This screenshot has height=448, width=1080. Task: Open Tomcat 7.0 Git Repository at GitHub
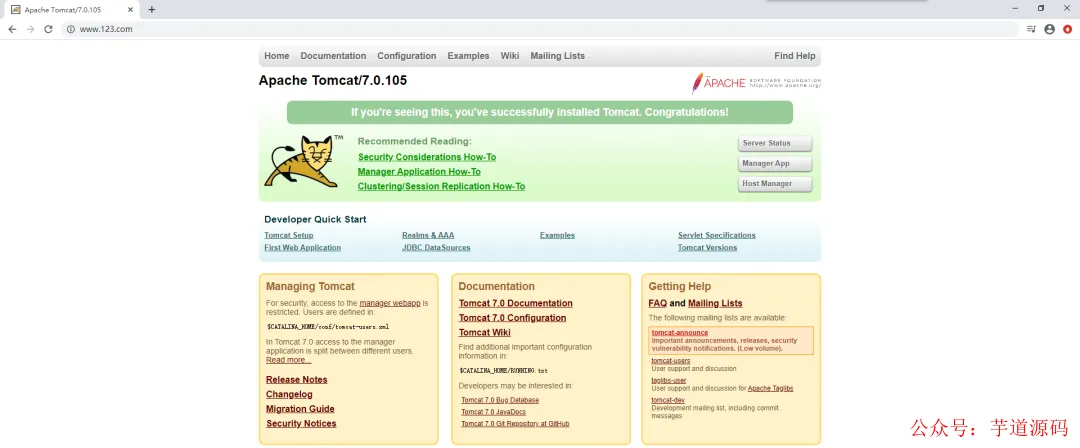515,423
